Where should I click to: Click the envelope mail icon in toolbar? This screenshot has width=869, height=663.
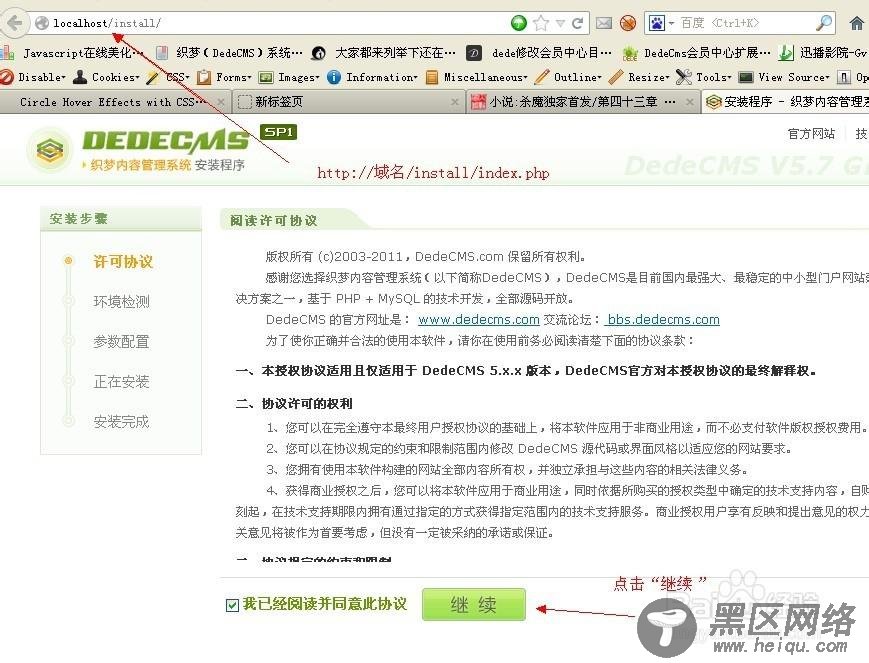tap(604, 23)
